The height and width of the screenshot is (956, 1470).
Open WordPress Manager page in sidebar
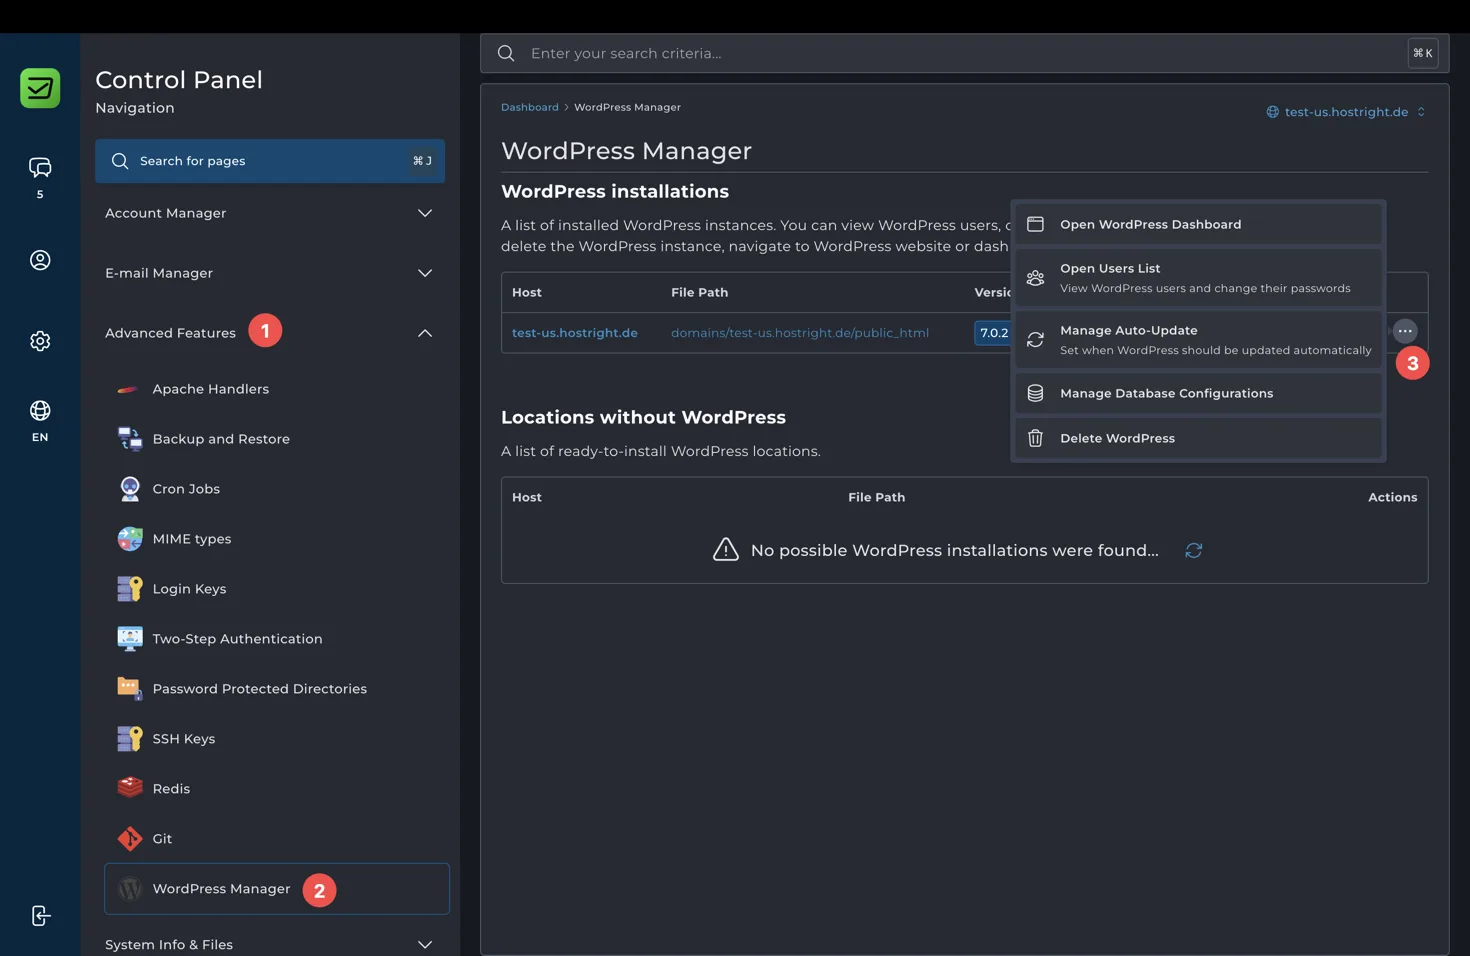click(x=277, y=889)
